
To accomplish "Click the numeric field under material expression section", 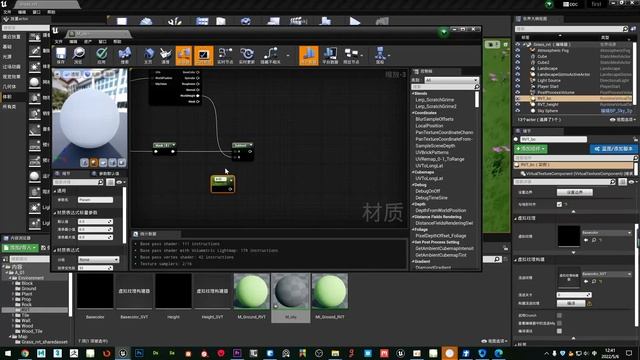I will 95,268.
